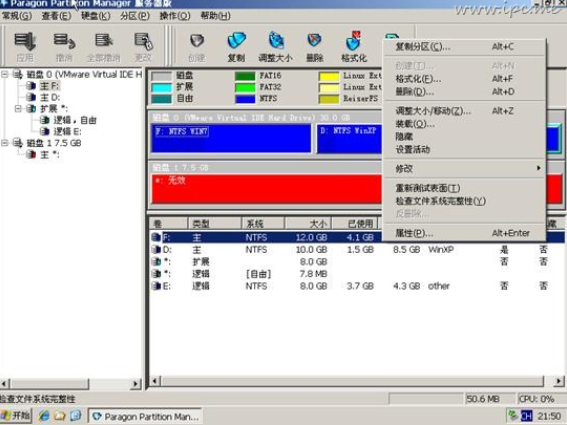Choose 设置活动 in context menu

[464, 149]
